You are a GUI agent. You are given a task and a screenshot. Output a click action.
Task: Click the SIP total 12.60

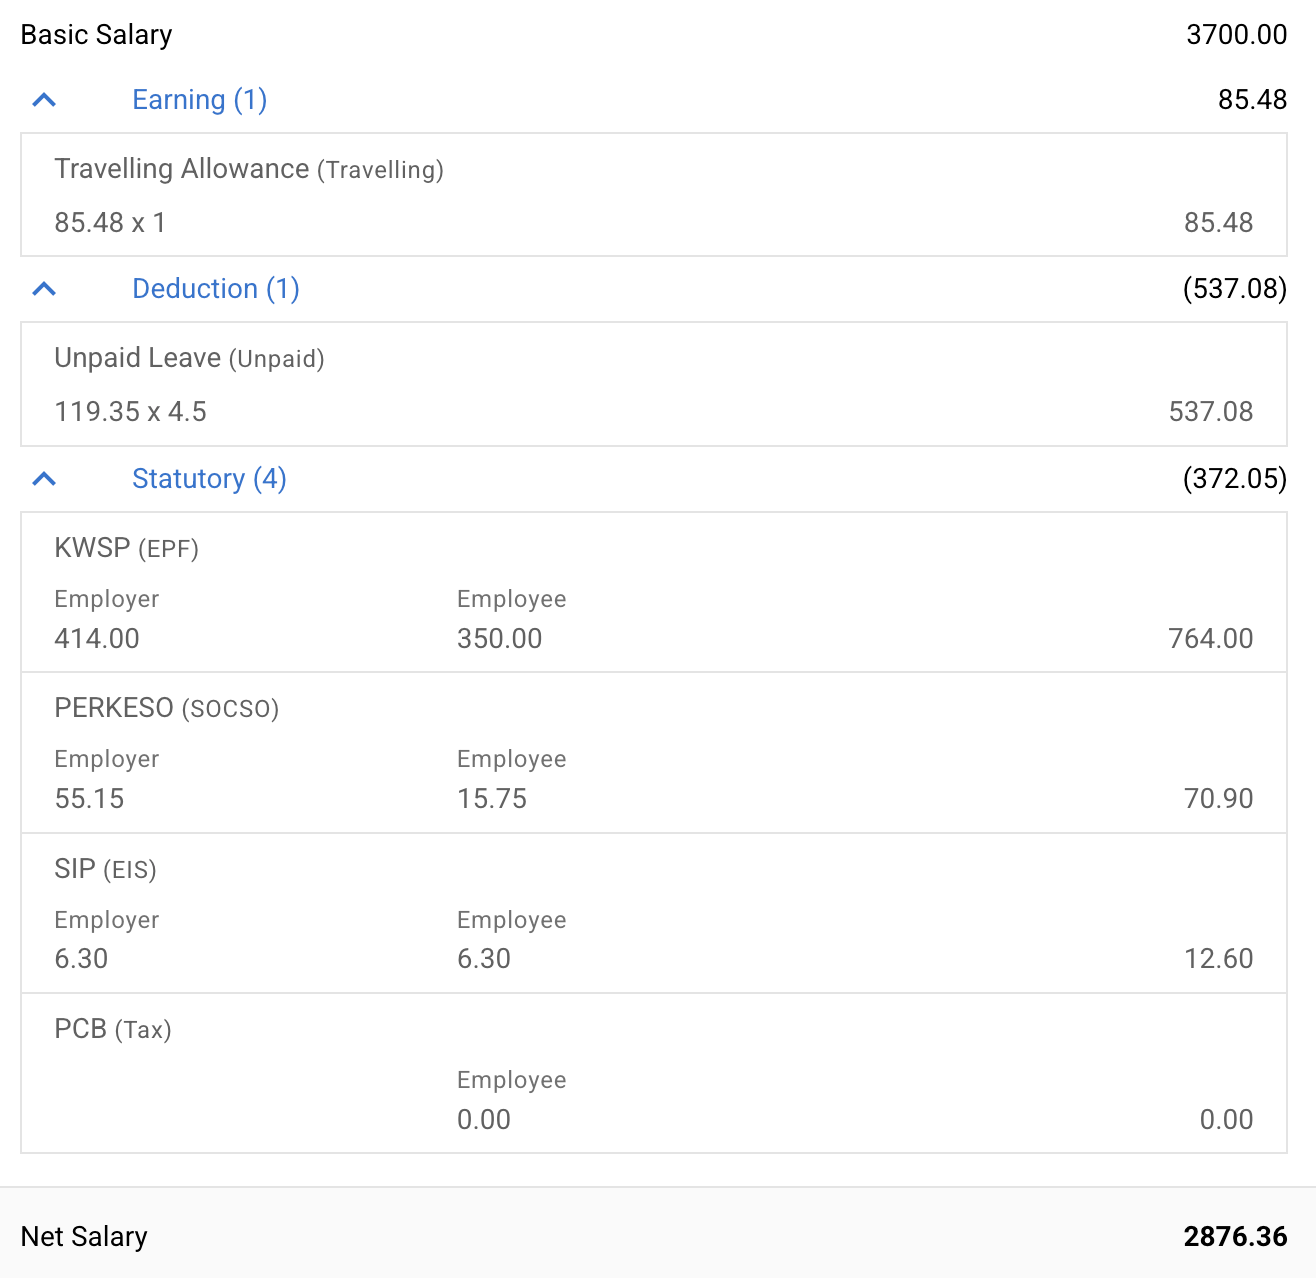[x=1218, y=959]
